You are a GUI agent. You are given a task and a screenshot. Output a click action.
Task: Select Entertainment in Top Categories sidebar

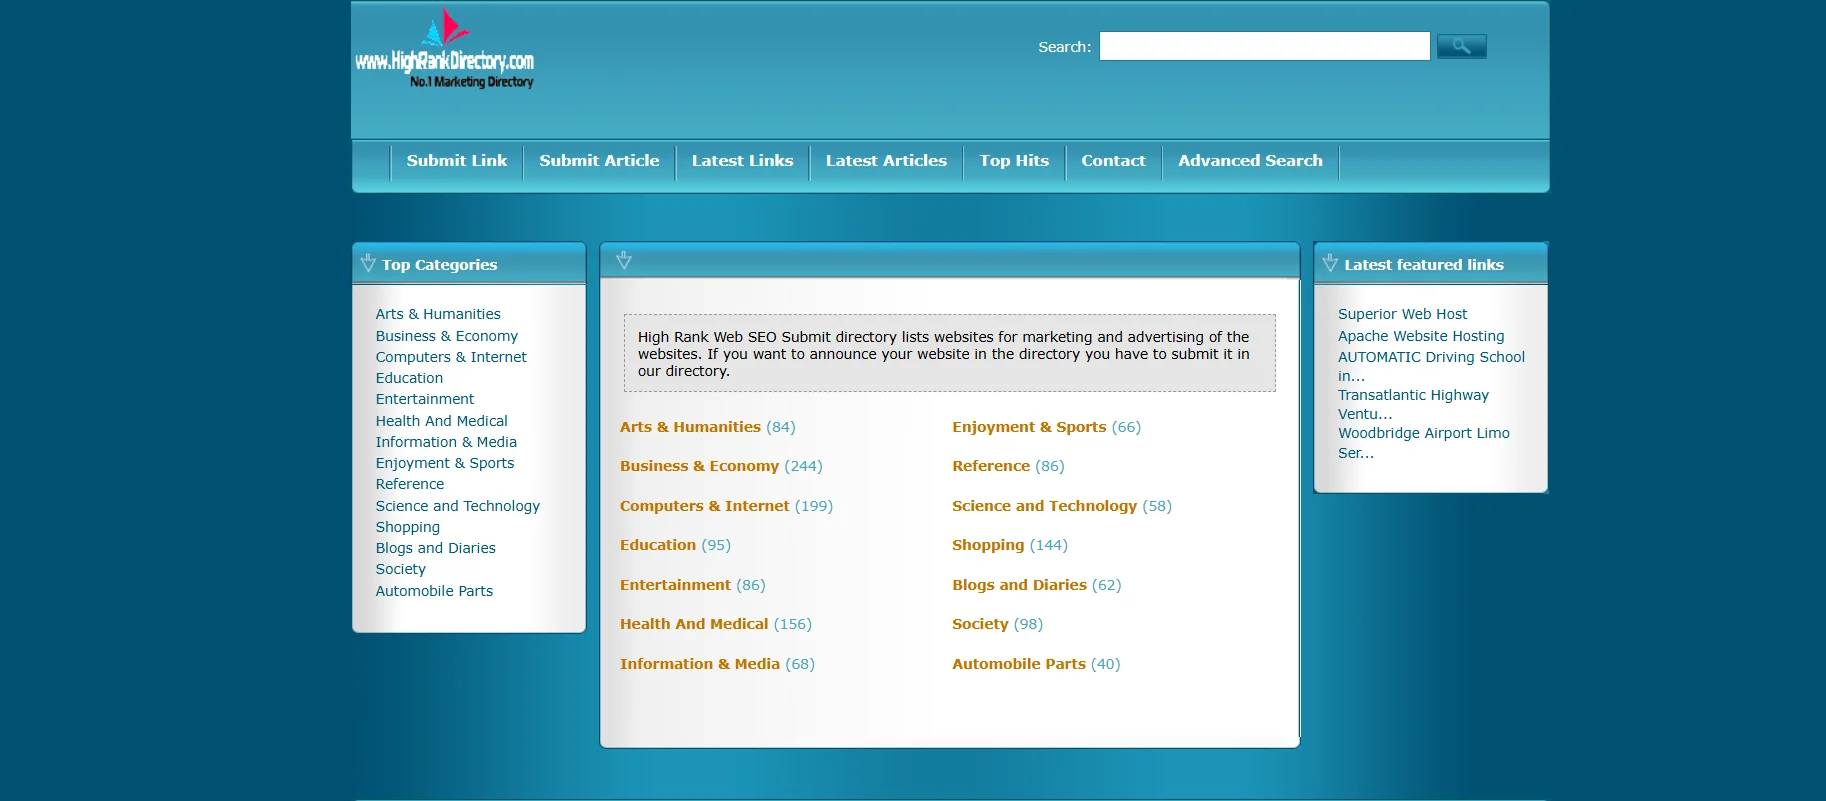click(x=425, y=399)
